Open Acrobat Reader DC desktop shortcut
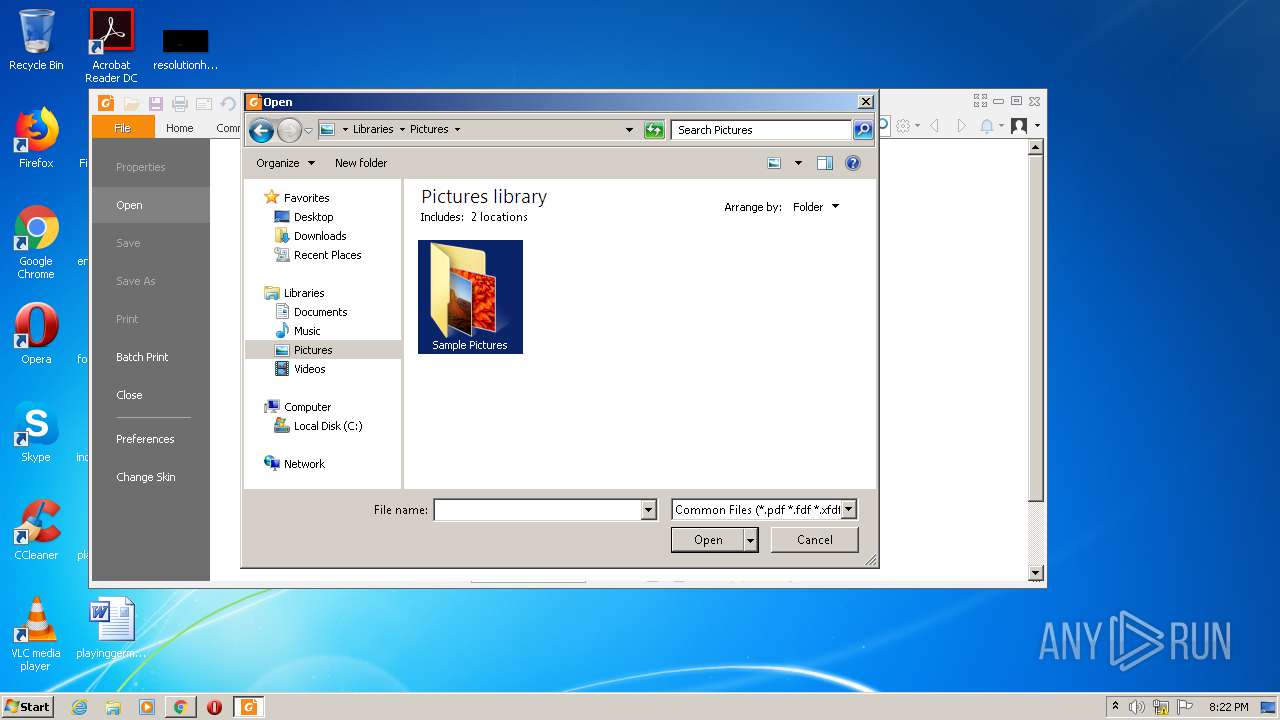 (111, 46)
